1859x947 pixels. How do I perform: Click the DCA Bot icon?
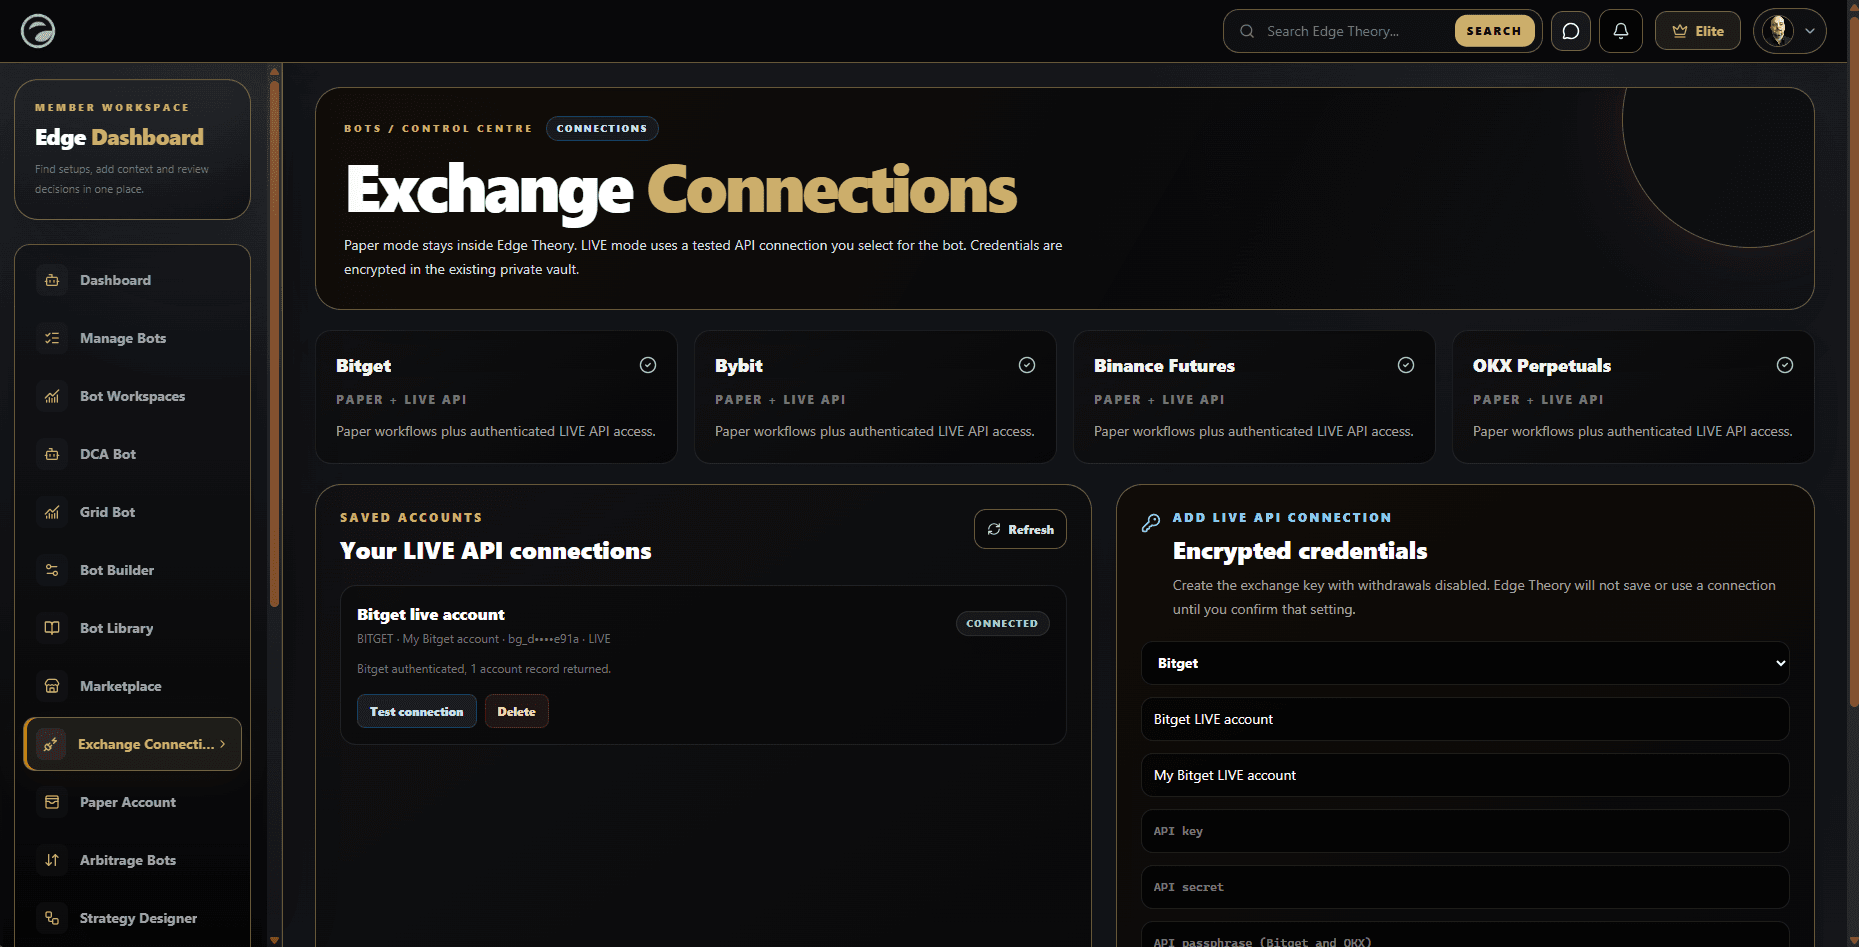[52, 454]
